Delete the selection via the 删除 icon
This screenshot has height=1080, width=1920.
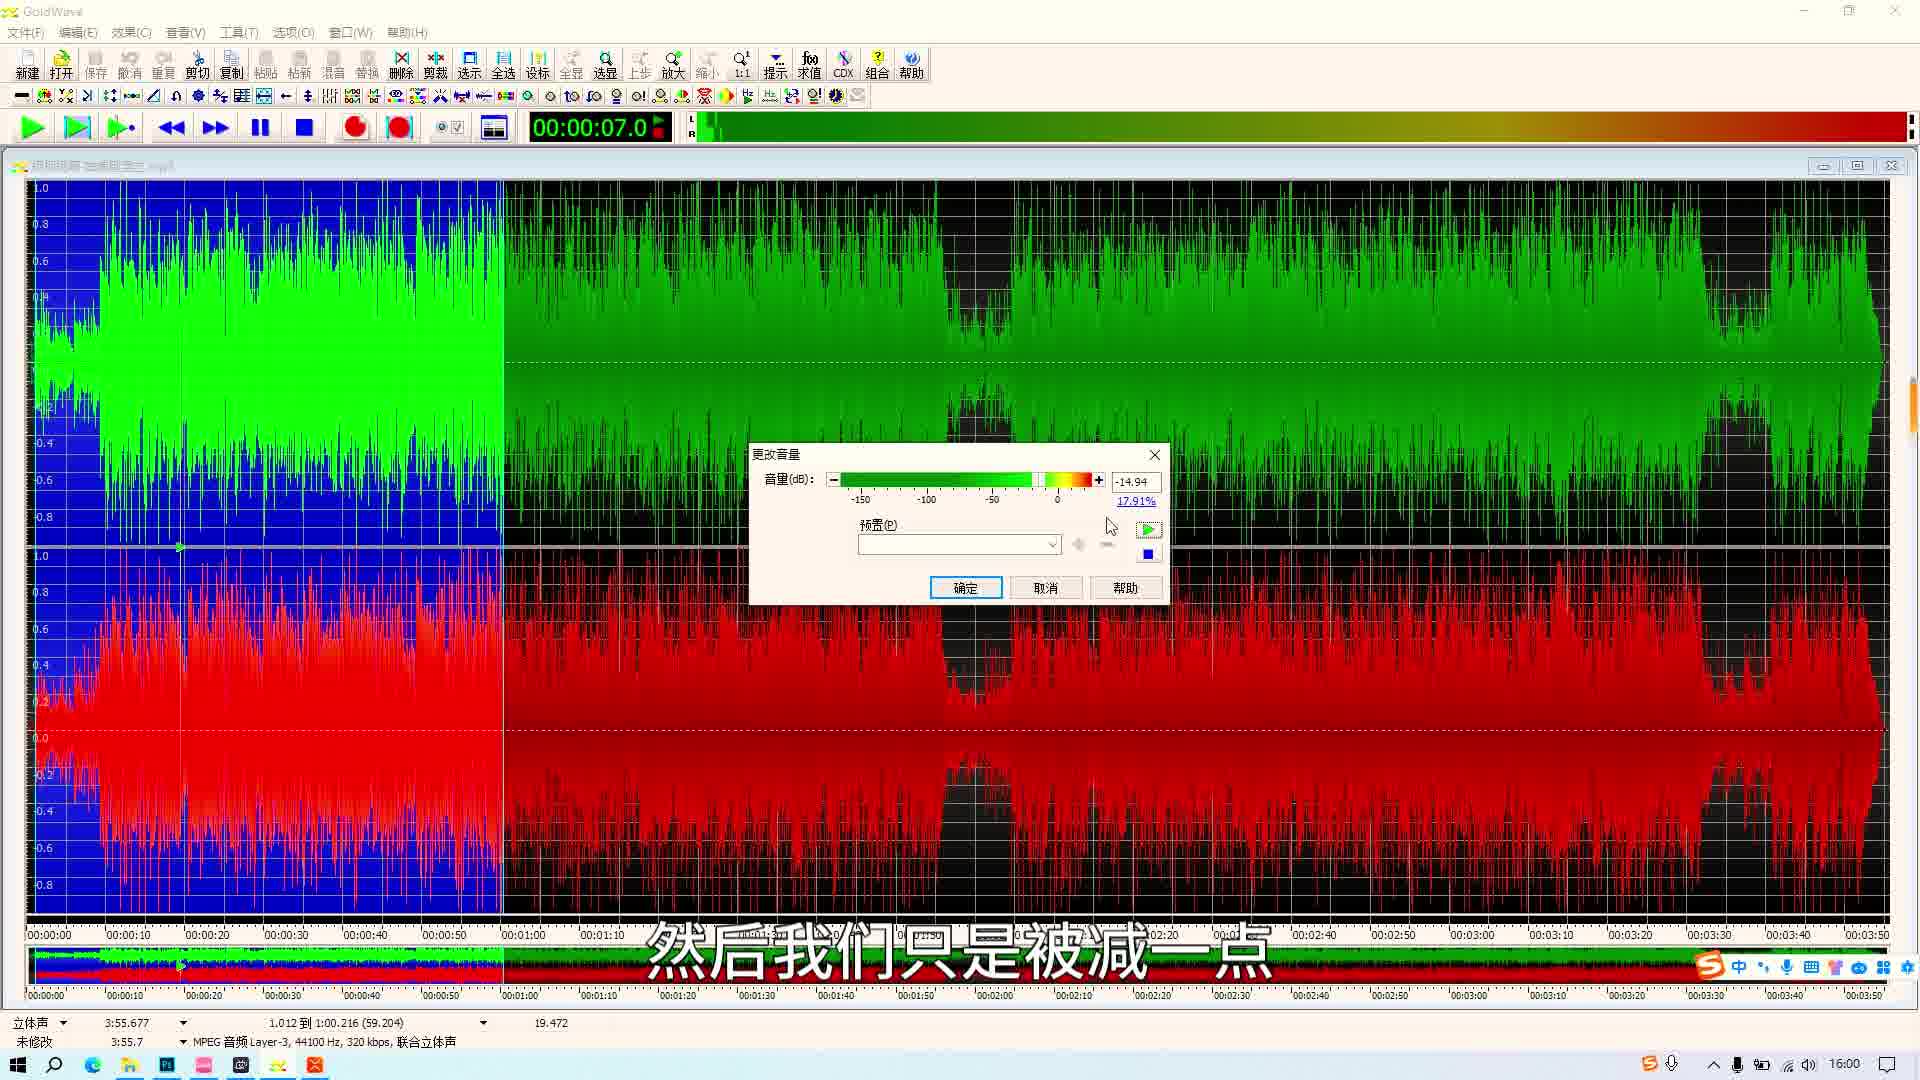tap(401, 64)
